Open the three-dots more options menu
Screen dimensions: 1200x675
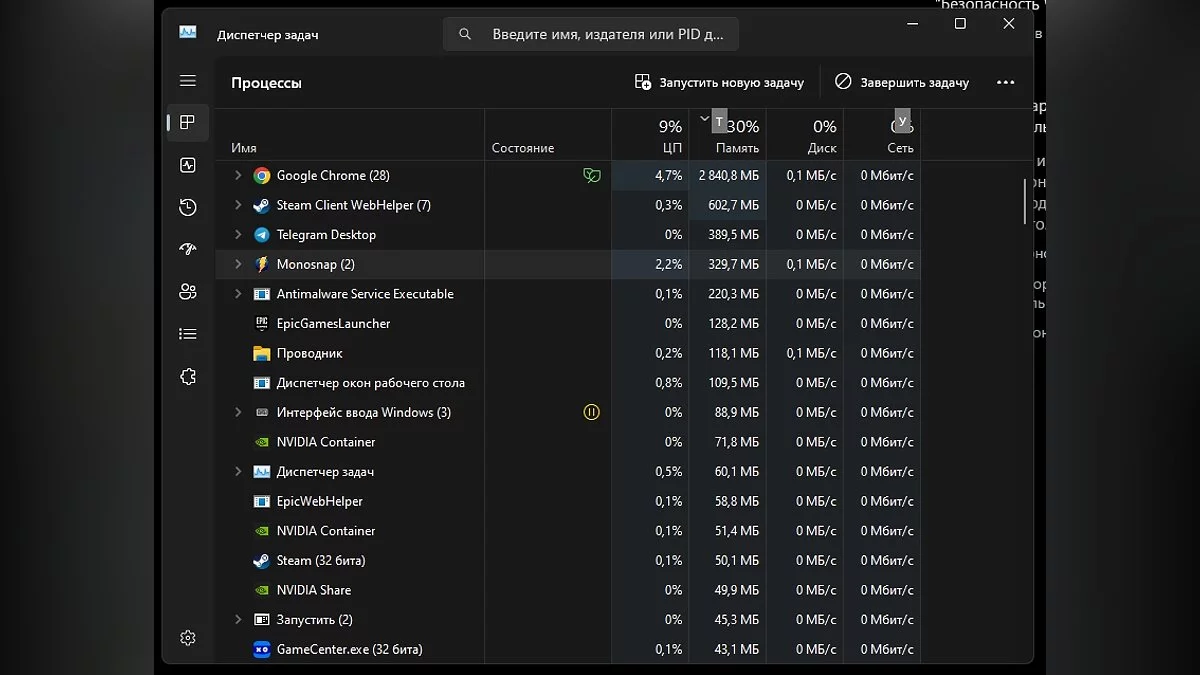point(1006,83)
